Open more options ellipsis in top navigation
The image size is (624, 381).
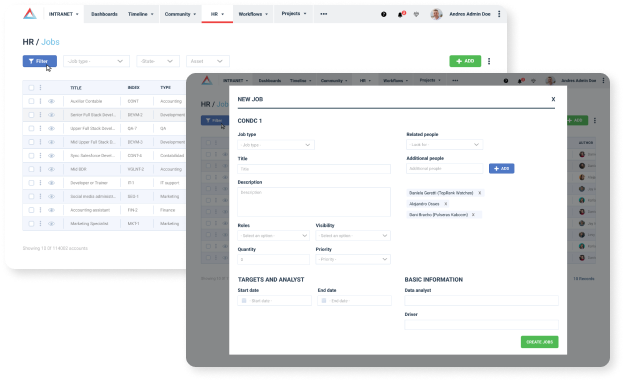click(x=324, y=14)
